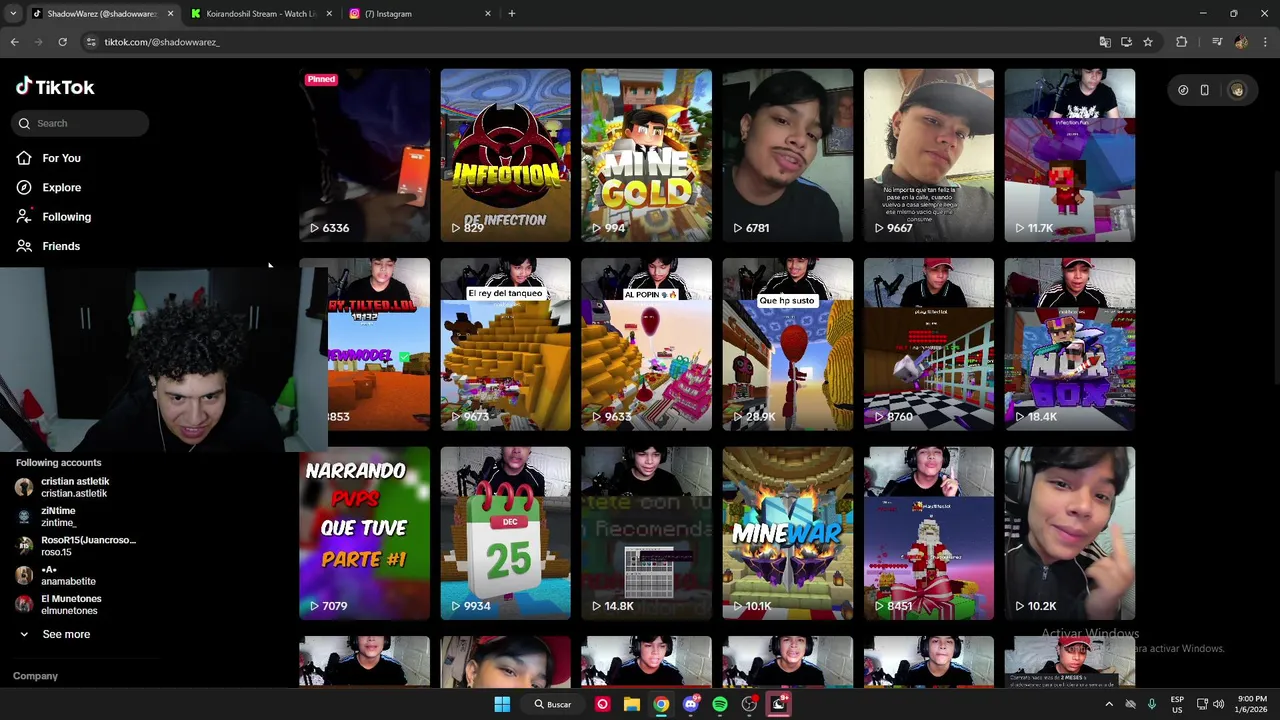Open the video with 11.7K views

coord(1069,155)
